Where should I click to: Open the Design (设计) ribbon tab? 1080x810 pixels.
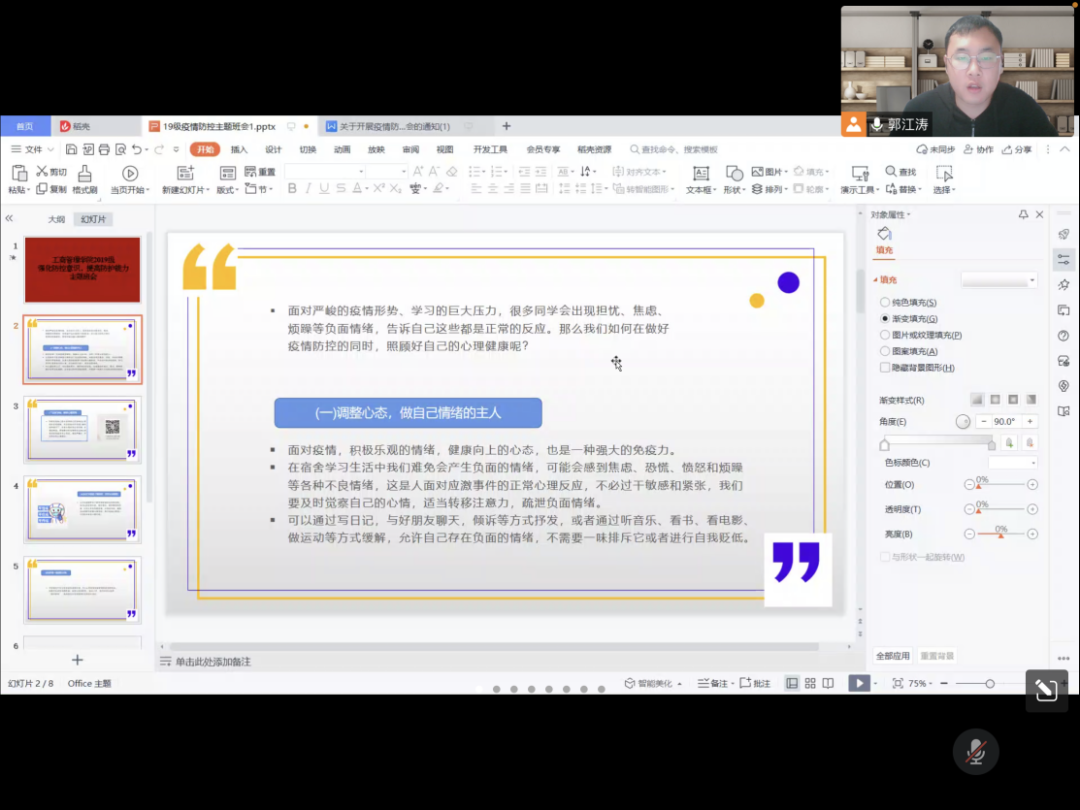pos(273,150)
